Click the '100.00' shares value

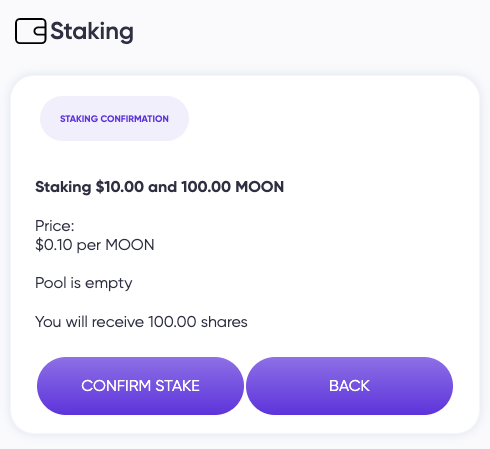pos(172,322)
